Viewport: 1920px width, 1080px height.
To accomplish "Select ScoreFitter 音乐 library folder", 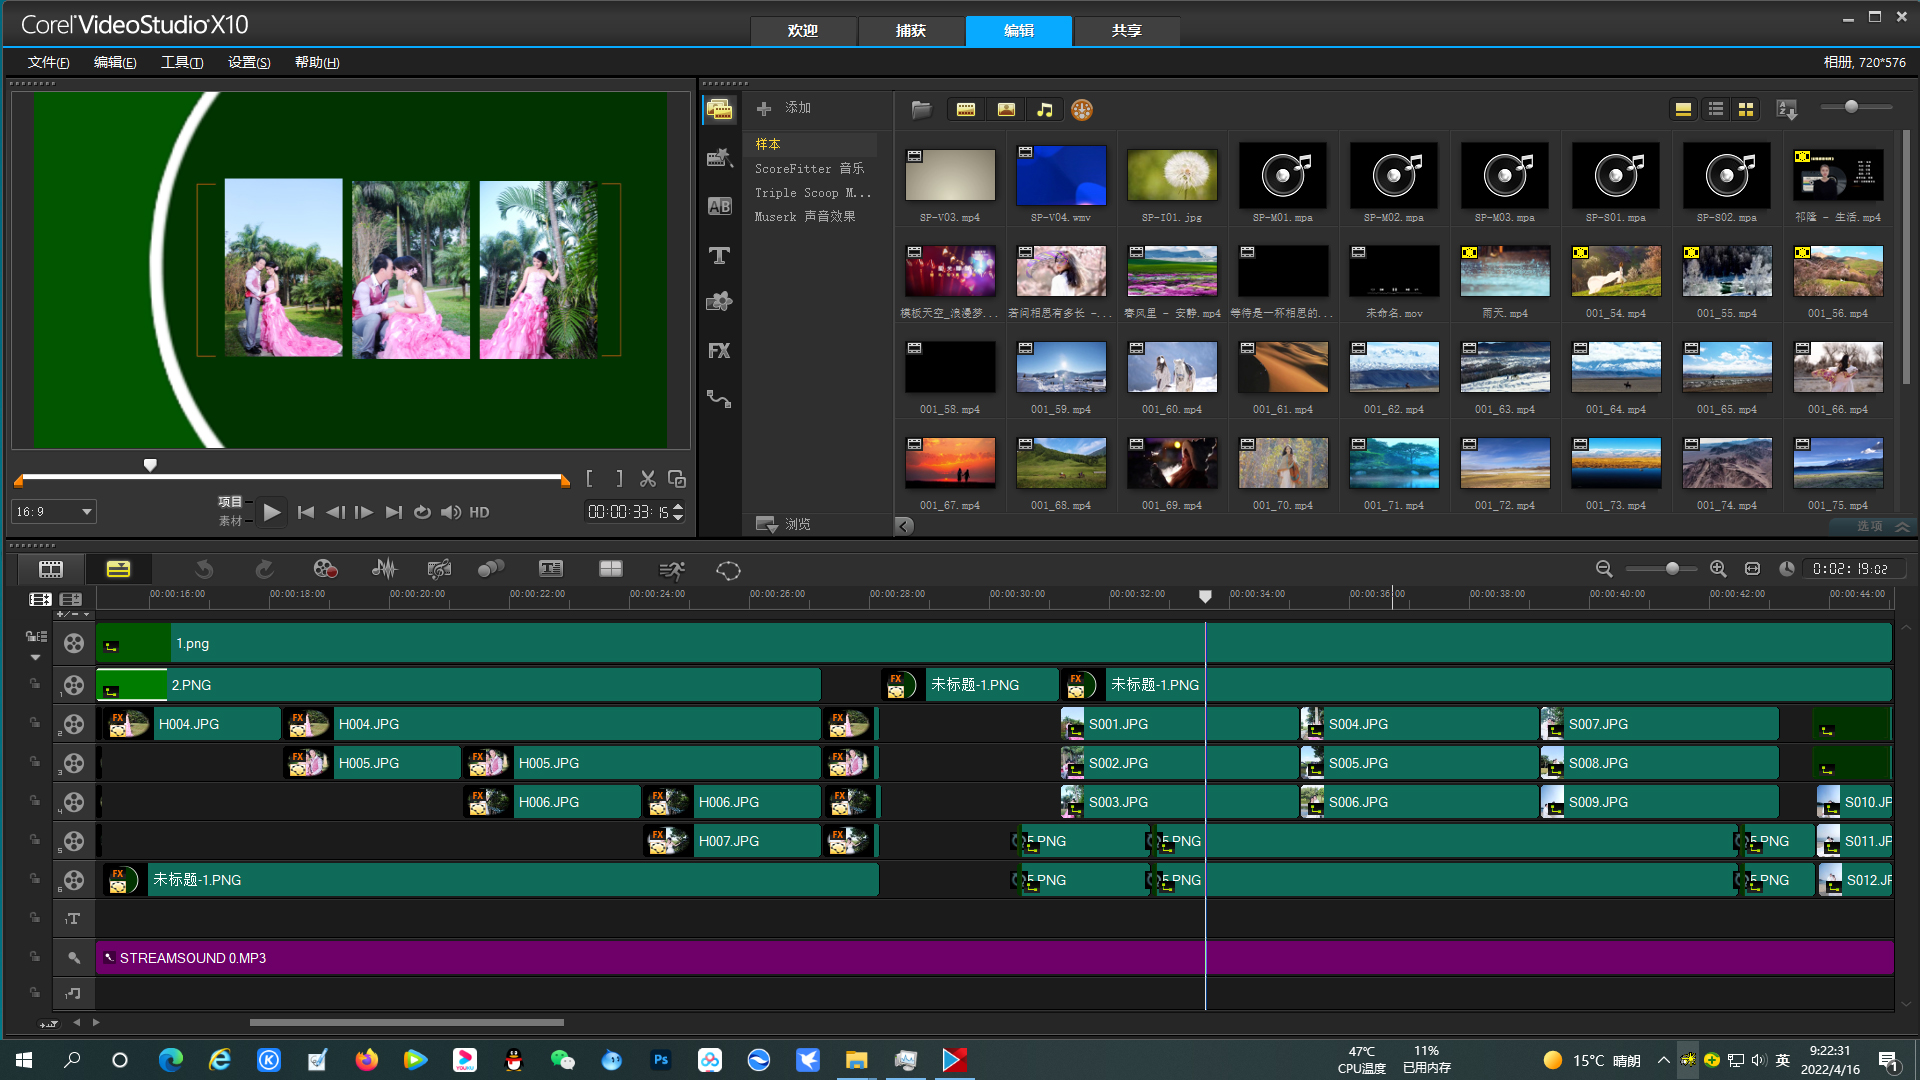I will [809, 168].
